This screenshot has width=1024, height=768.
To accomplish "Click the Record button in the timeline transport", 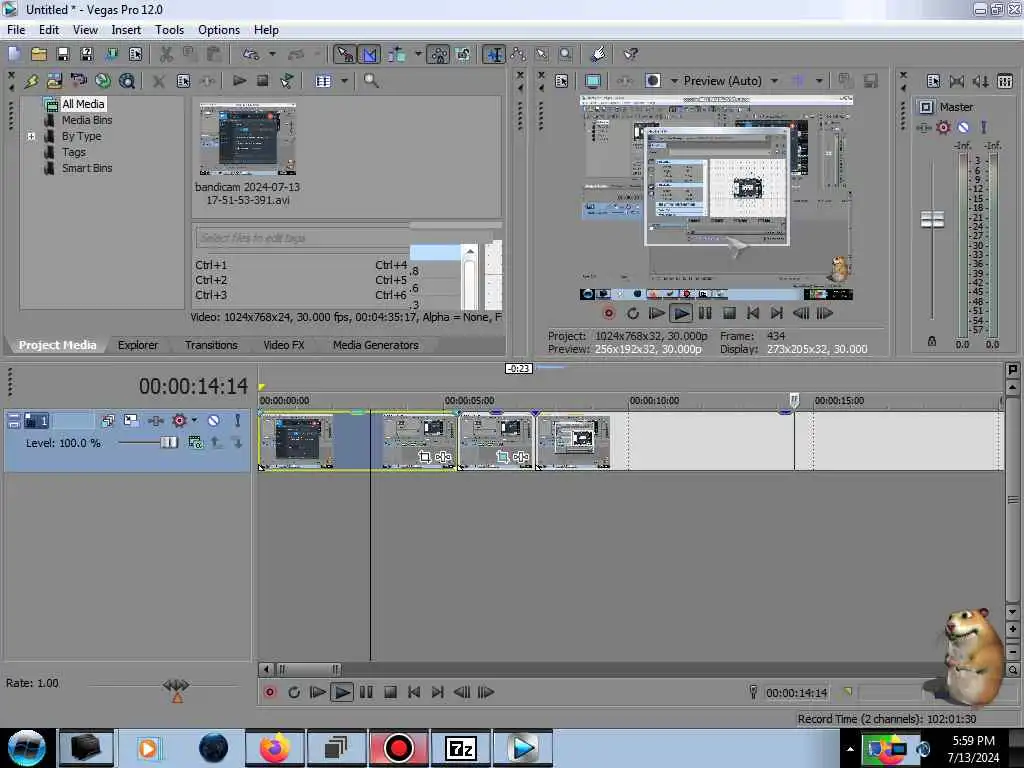I will click(269, 692).
